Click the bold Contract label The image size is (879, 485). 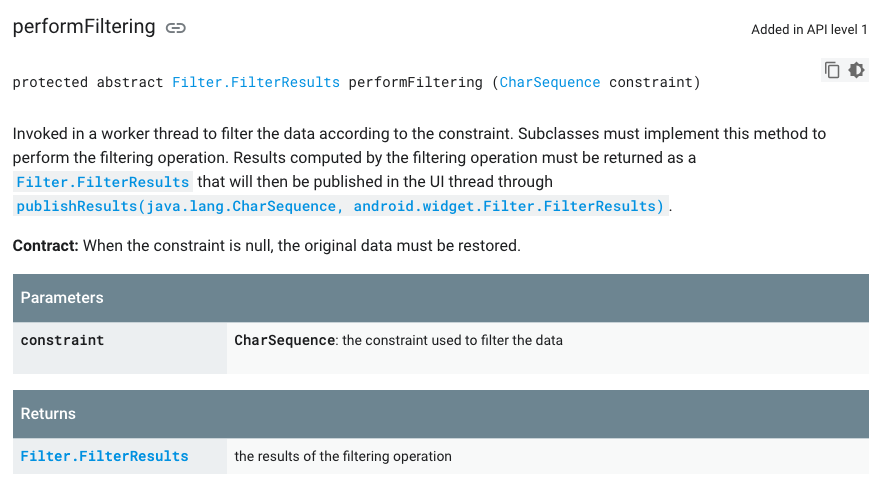coord(45,246)
